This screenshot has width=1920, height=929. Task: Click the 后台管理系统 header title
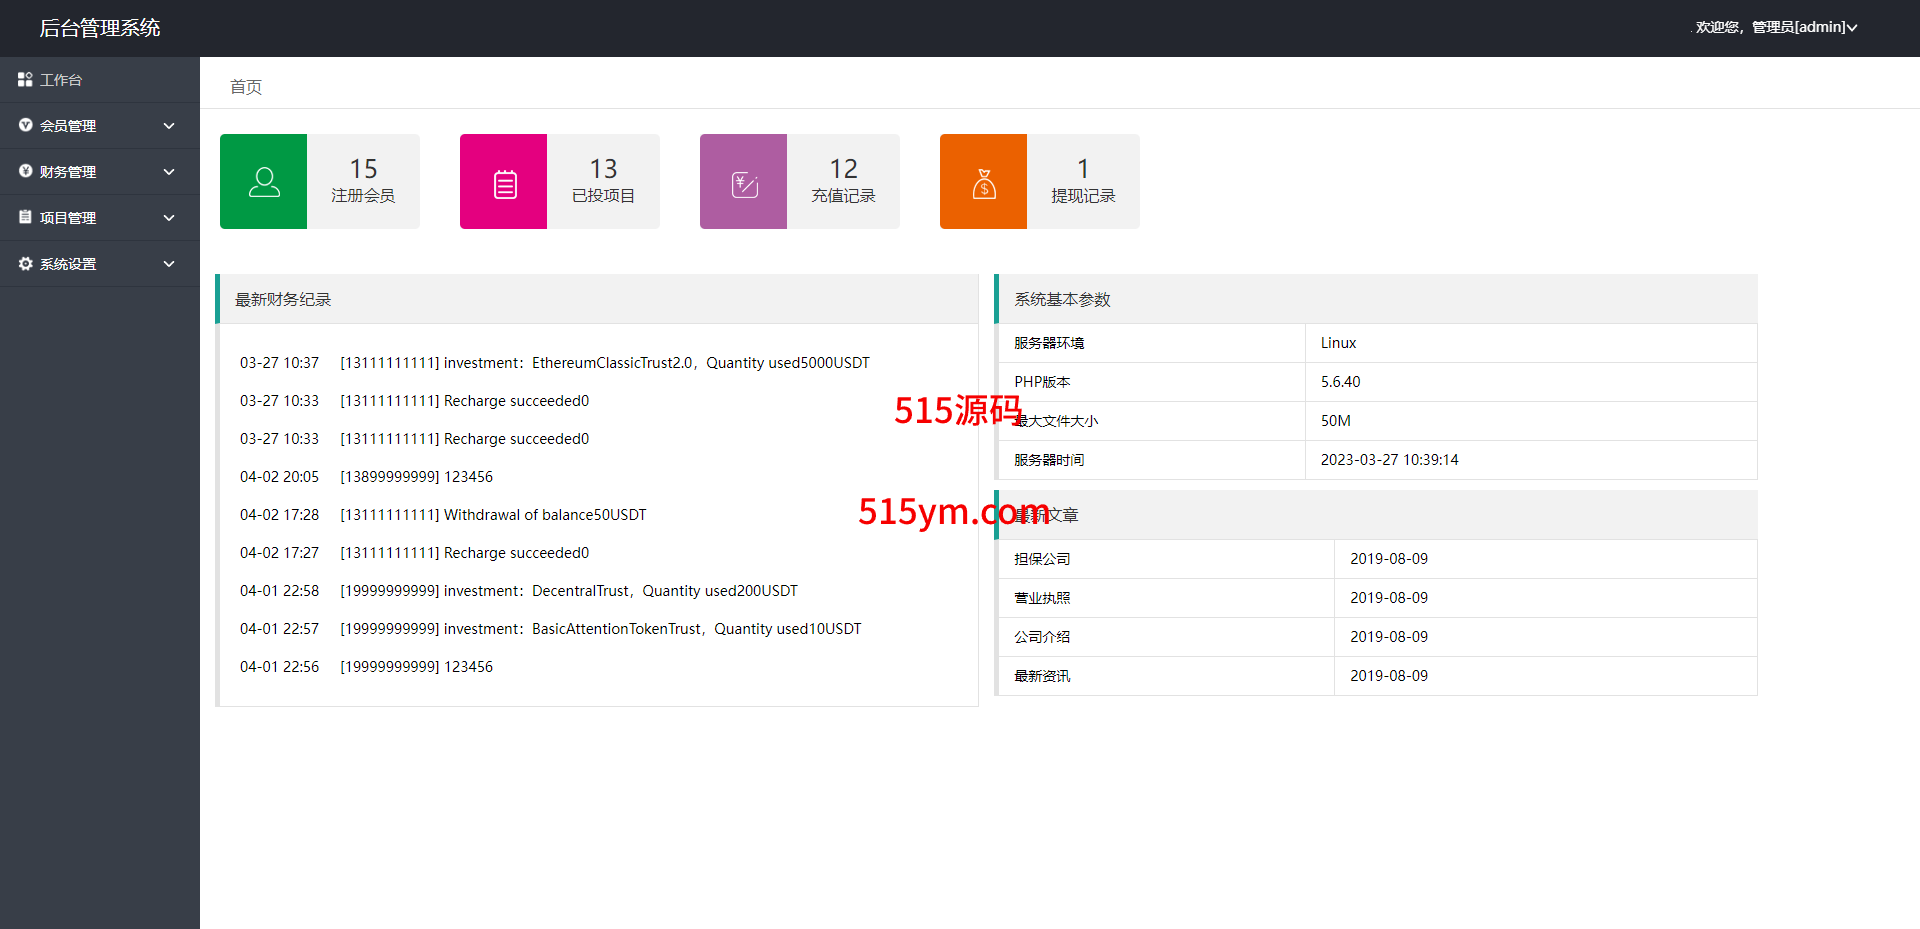100,28
